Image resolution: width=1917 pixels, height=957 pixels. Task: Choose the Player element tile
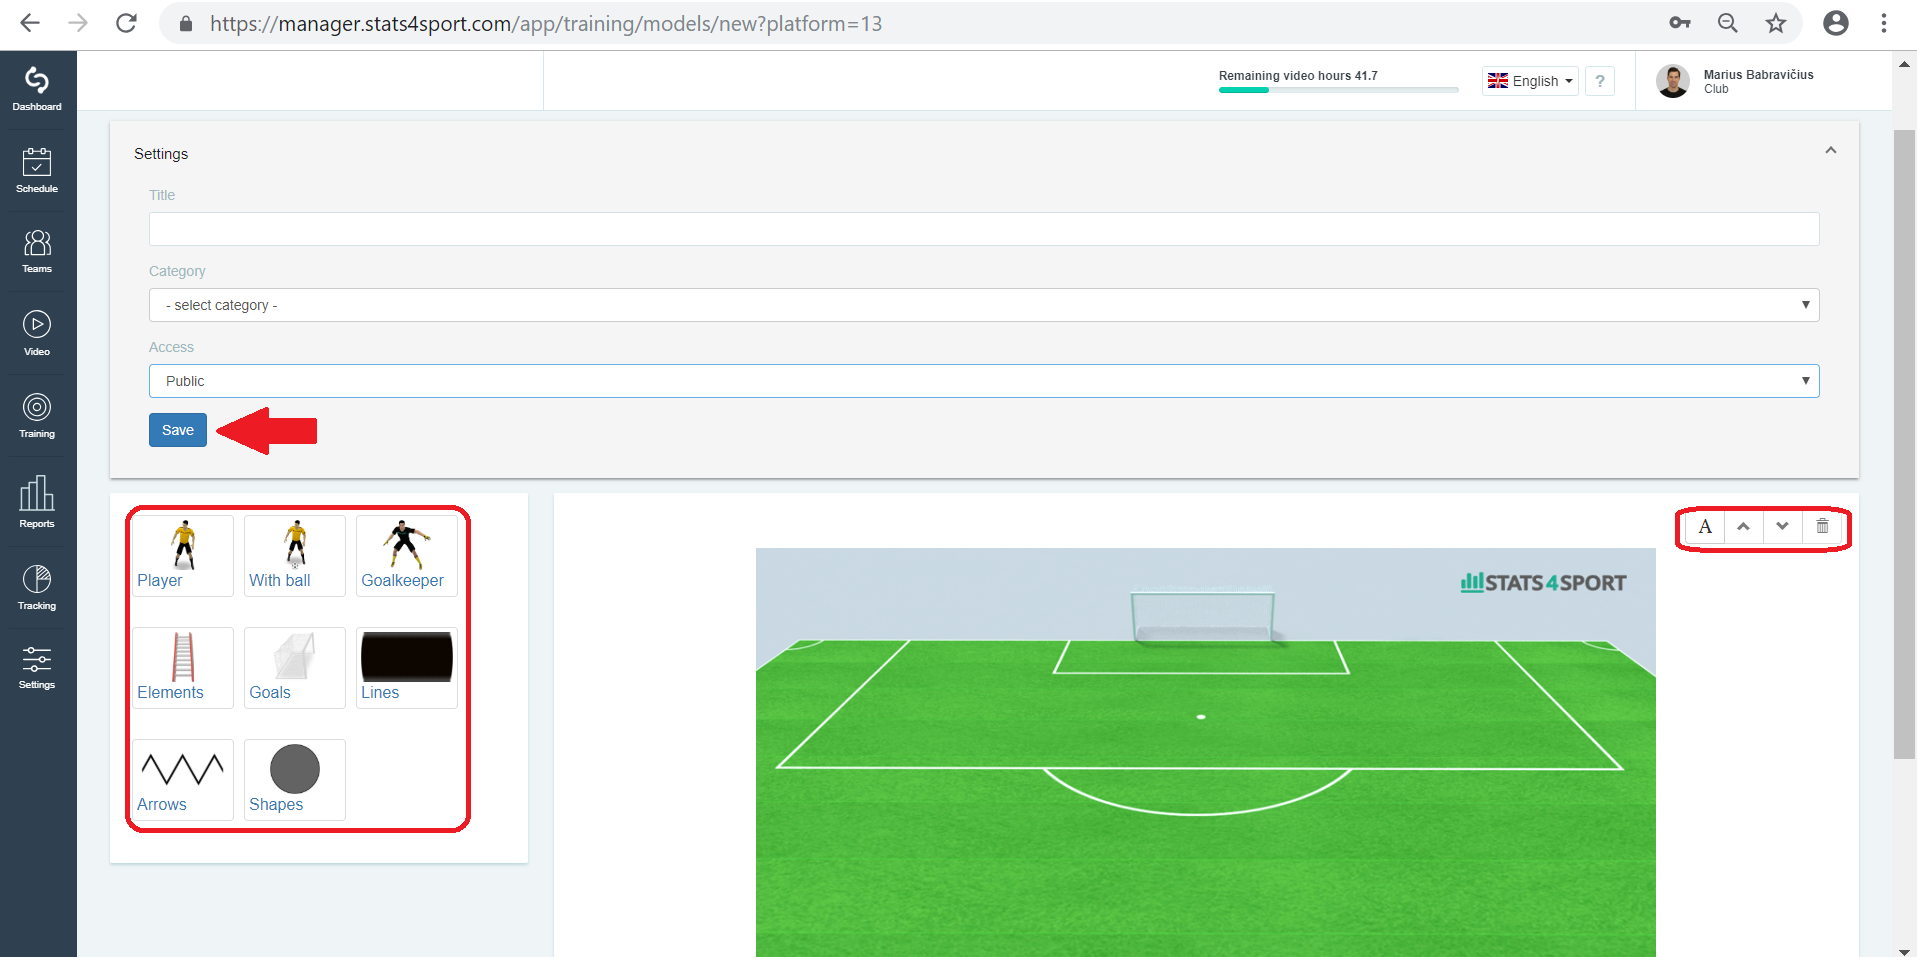coord(183,556)
